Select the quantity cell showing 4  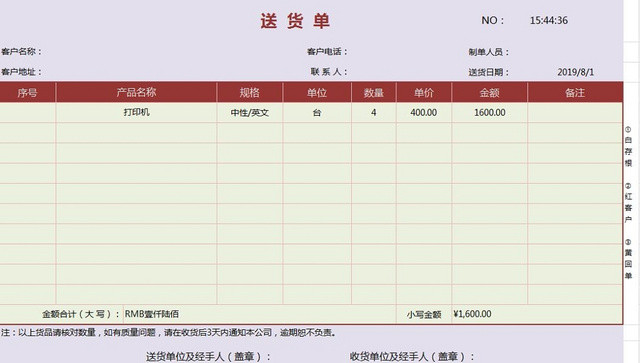pyautogui.click(x=373, y=112)
